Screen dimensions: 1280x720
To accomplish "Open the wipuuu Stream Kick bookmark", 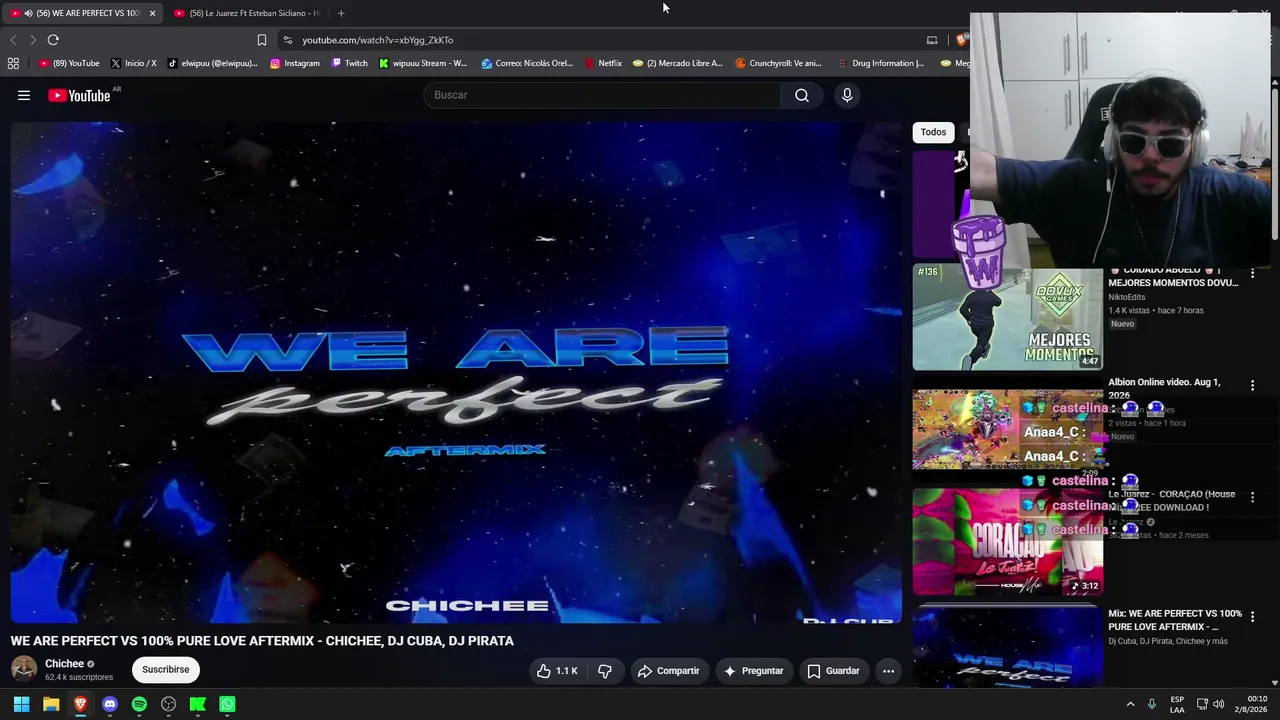I will pos(423,63).
